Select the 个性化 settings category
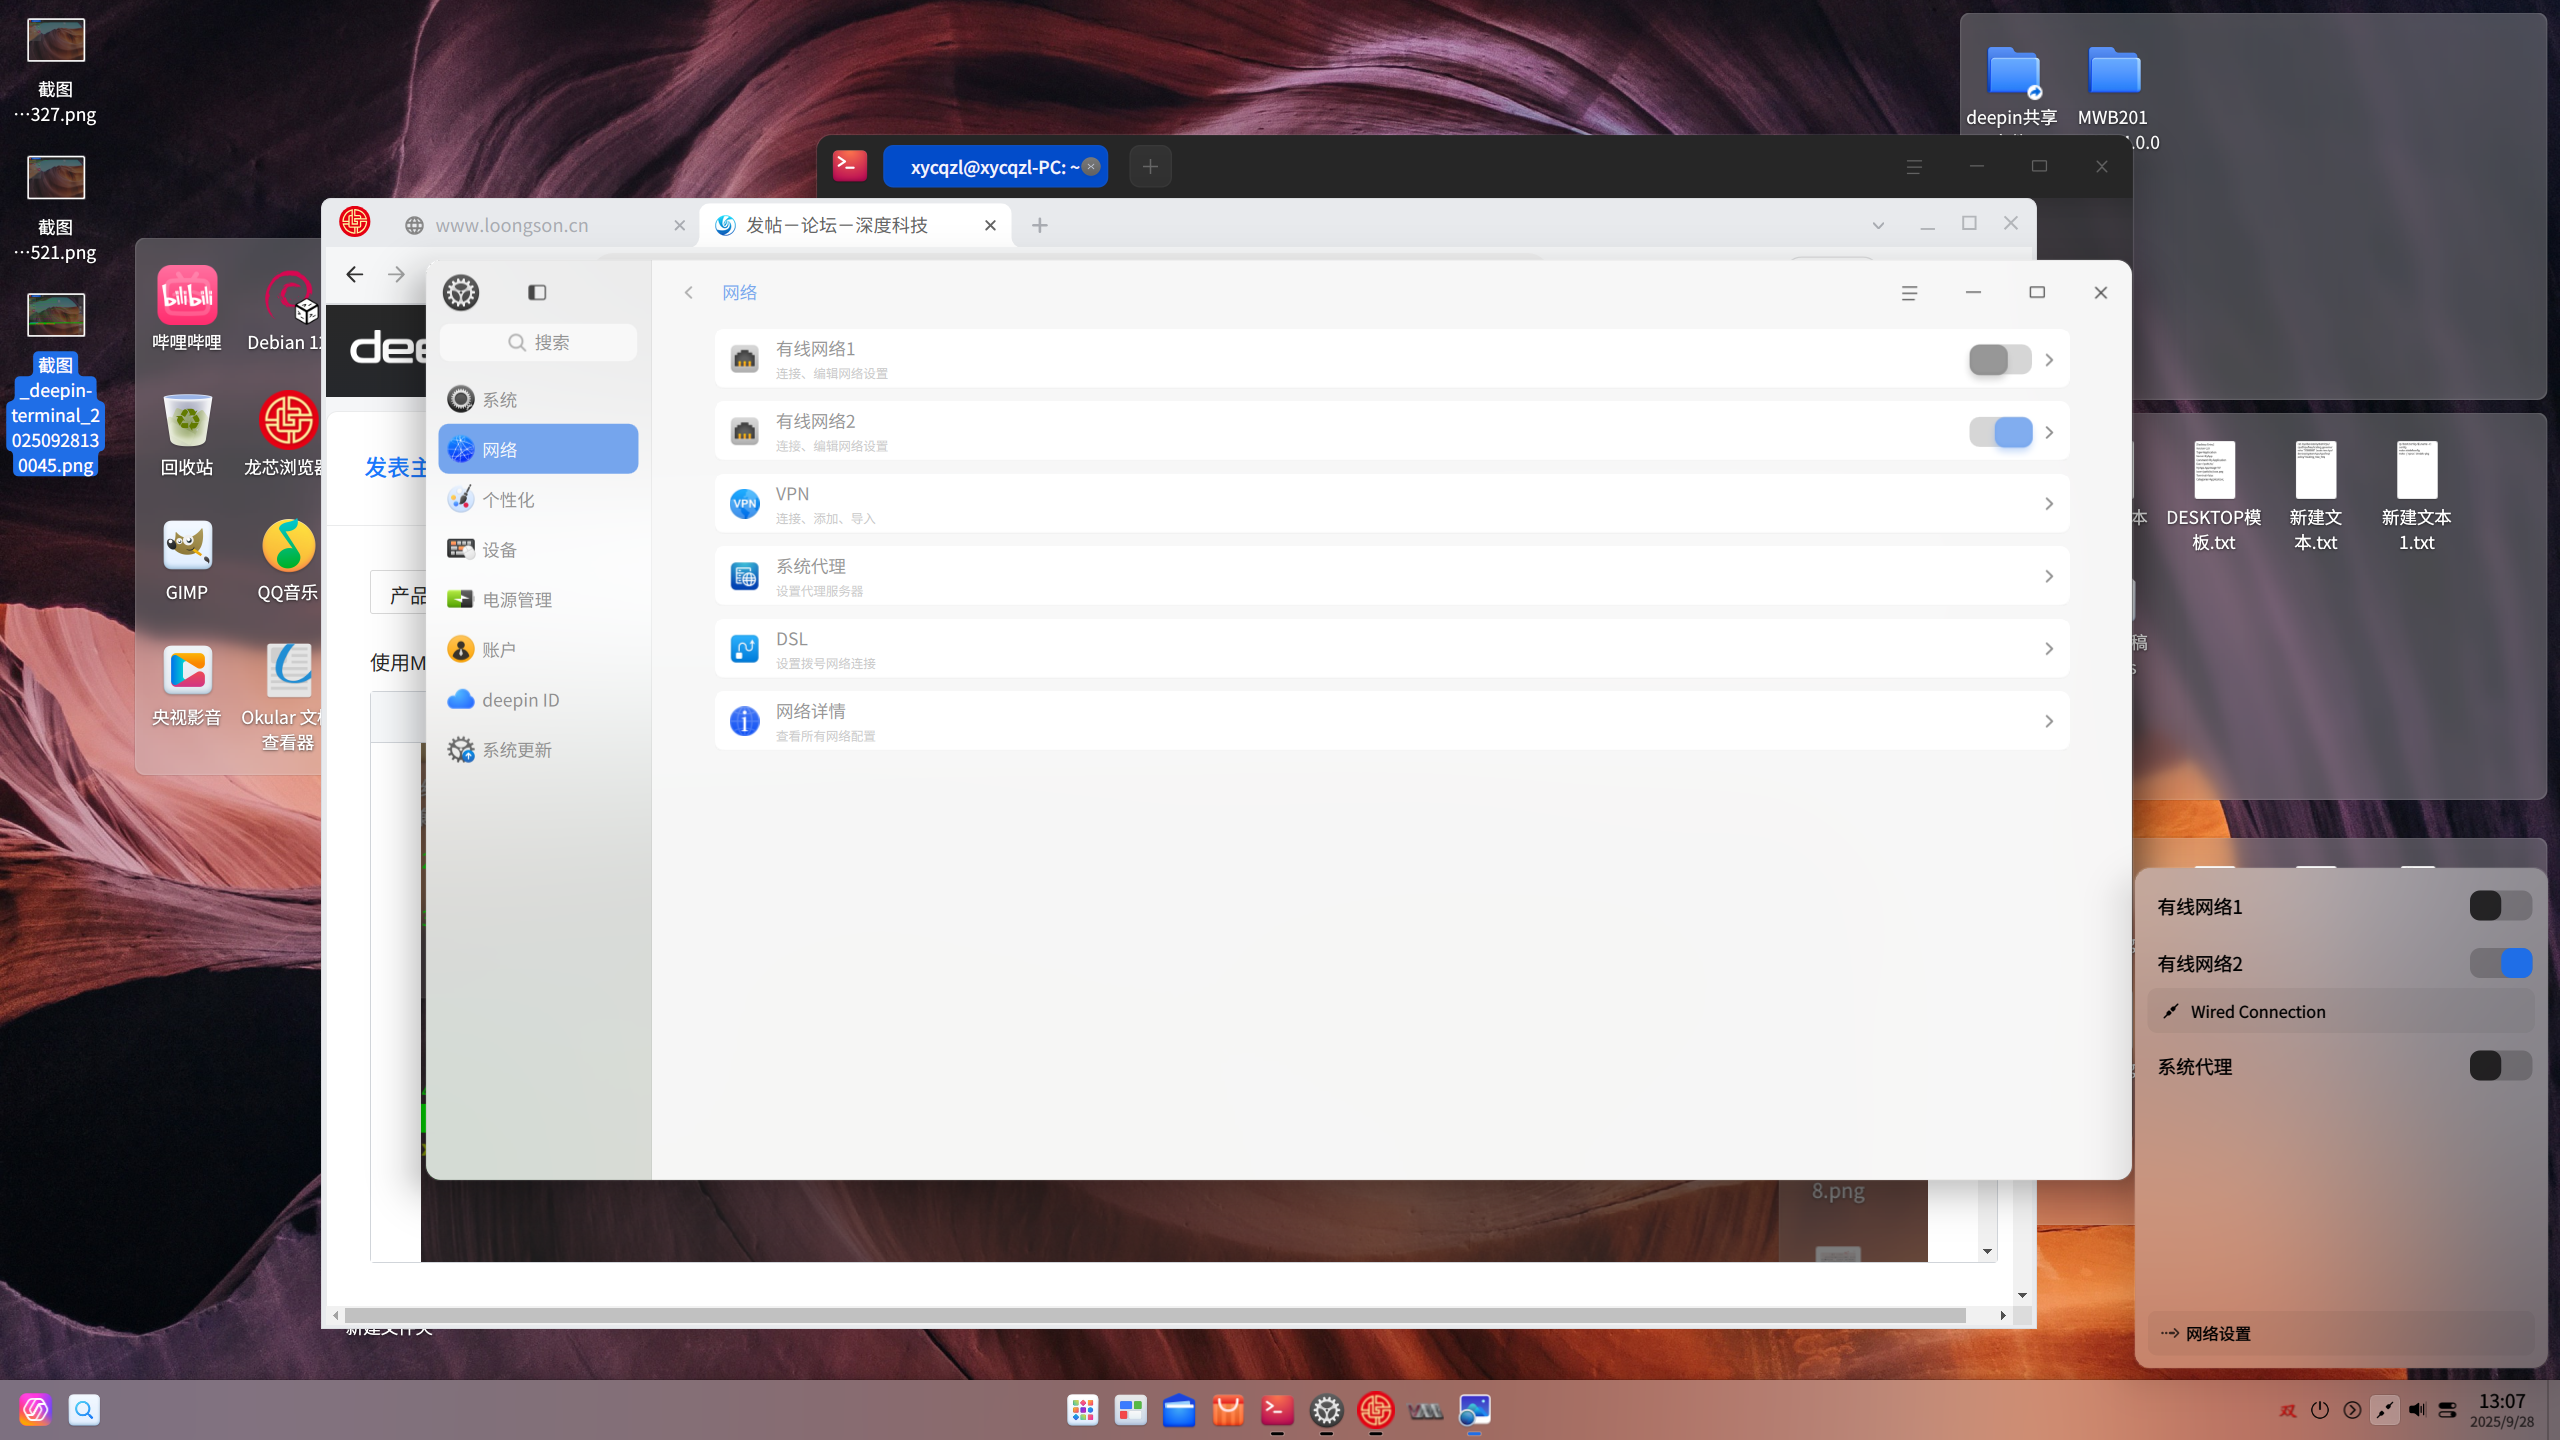The height and width of the screenshot is (1440, 2560). (538, 499)
